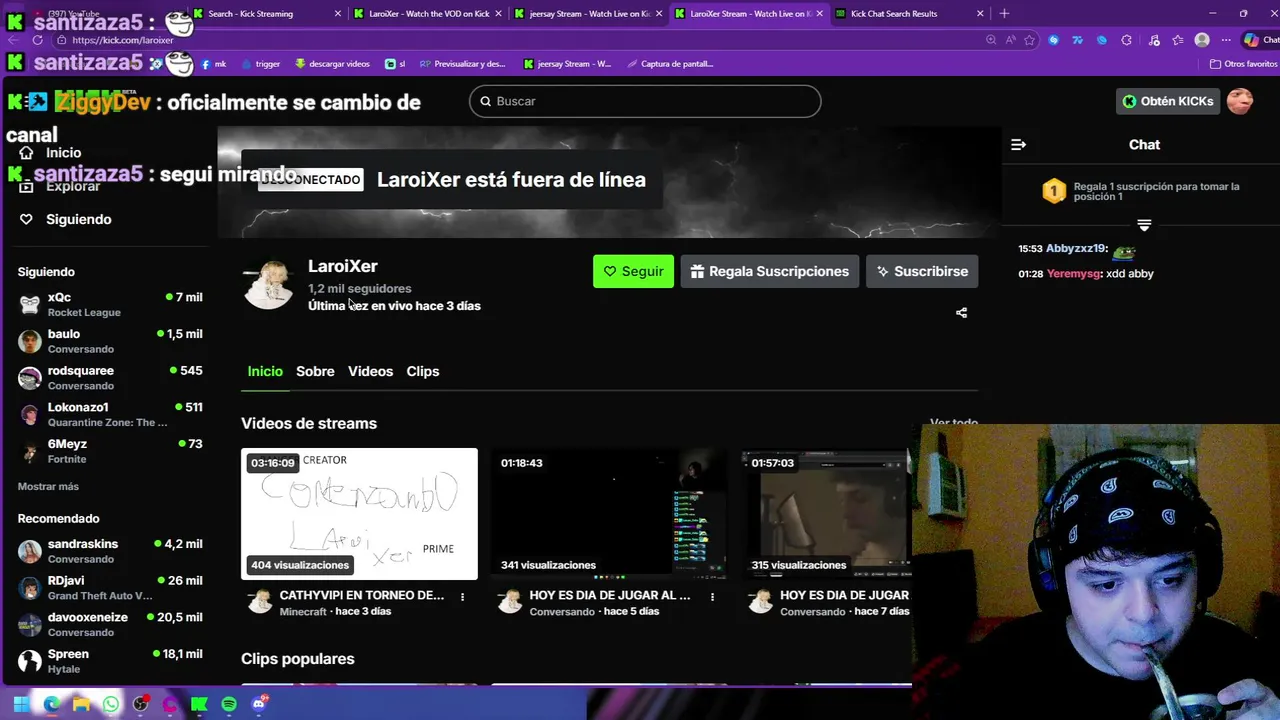Select the Inicio channel tab
Viewport: 1280px width, 720px height.
(x=265, y=371)
